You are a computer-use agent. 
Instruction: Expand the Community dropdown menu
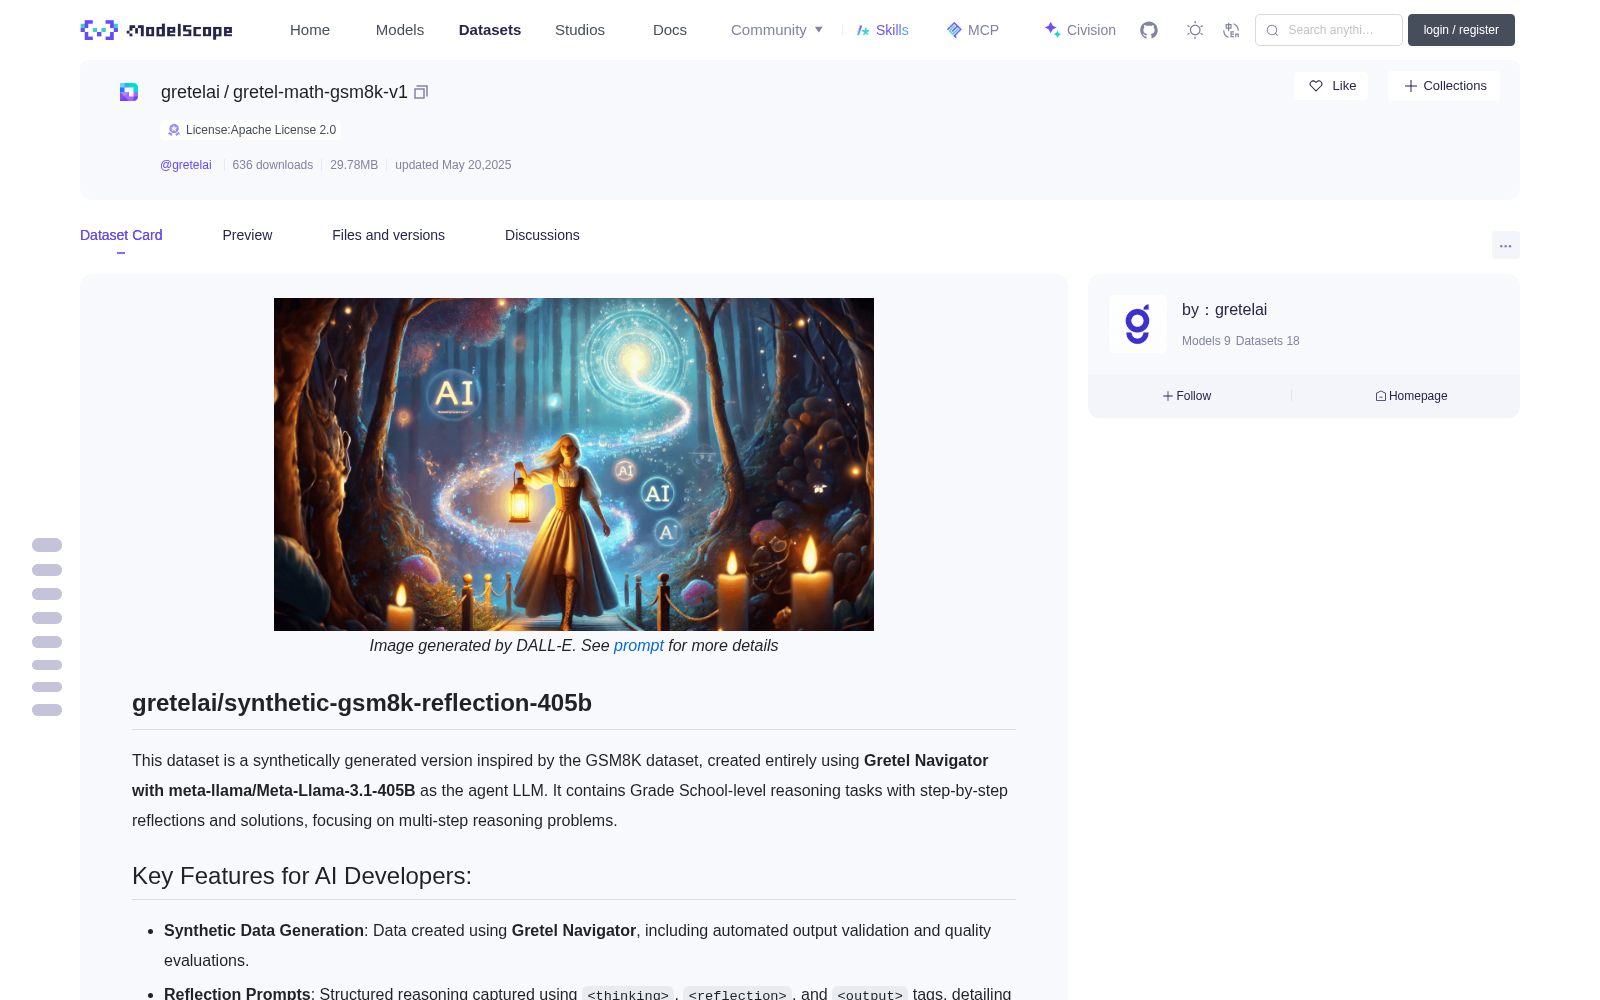[777, 30]
